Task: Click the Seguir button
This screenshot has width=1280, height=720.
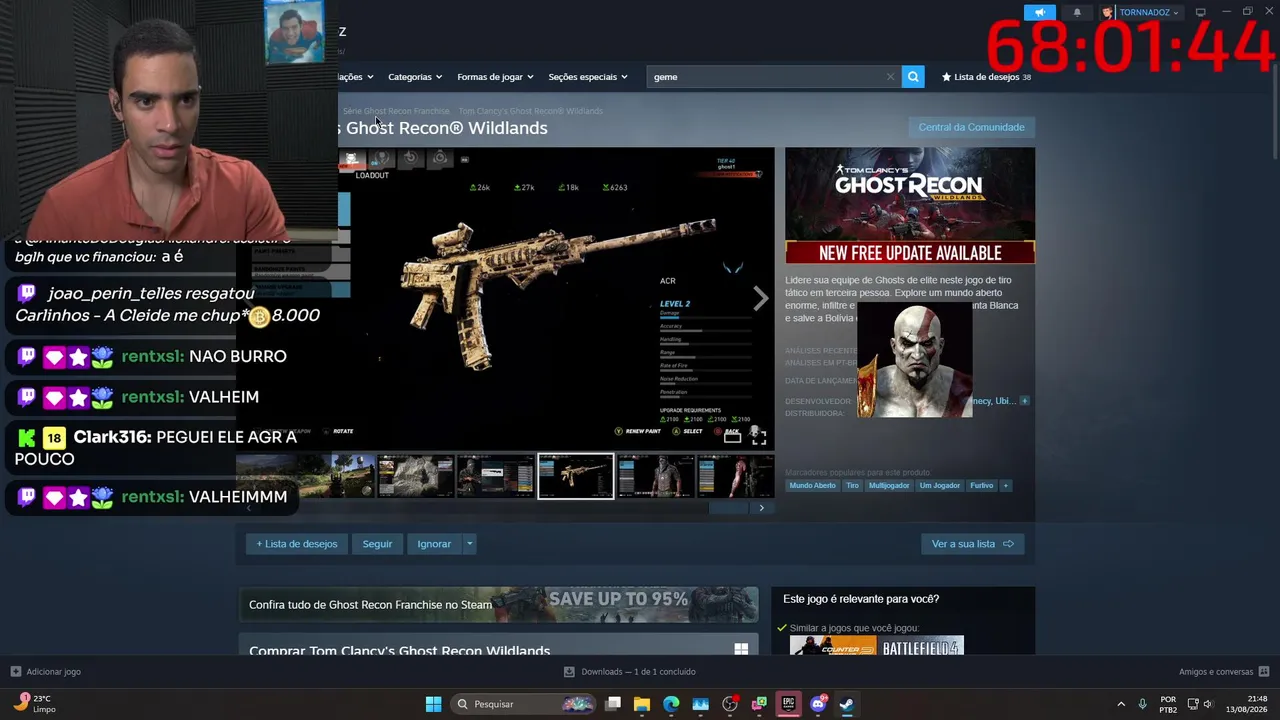Action: coord(377,544)
